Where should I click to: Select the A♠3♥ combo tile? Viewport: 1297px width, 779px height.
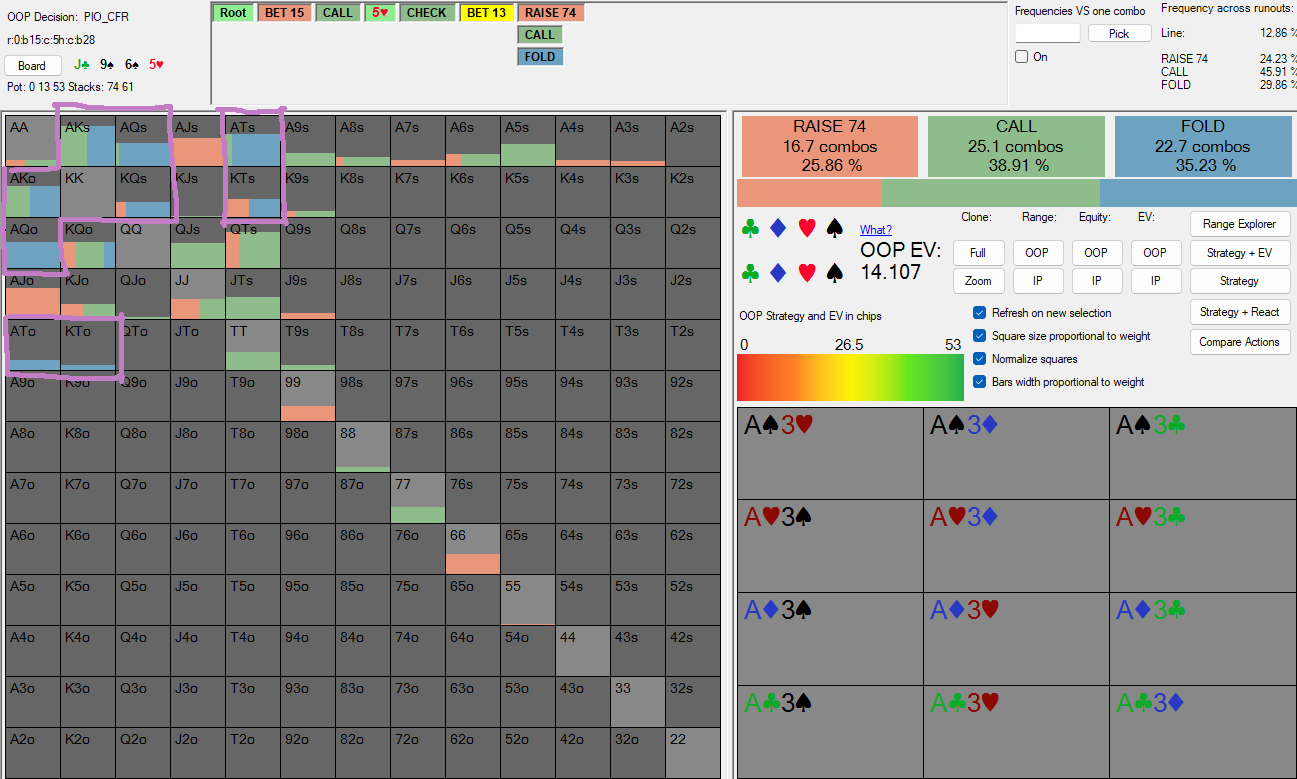(x=829, y=452)
